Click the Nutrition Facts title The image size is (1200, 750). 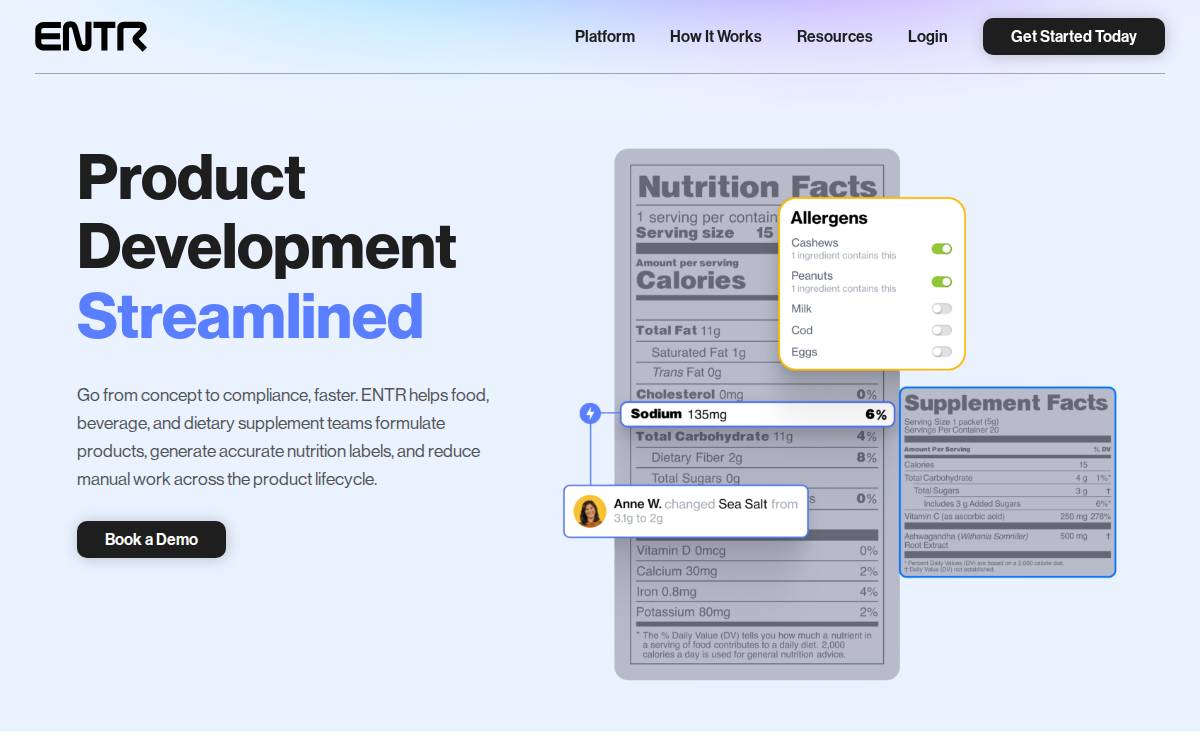click(757, 187)
